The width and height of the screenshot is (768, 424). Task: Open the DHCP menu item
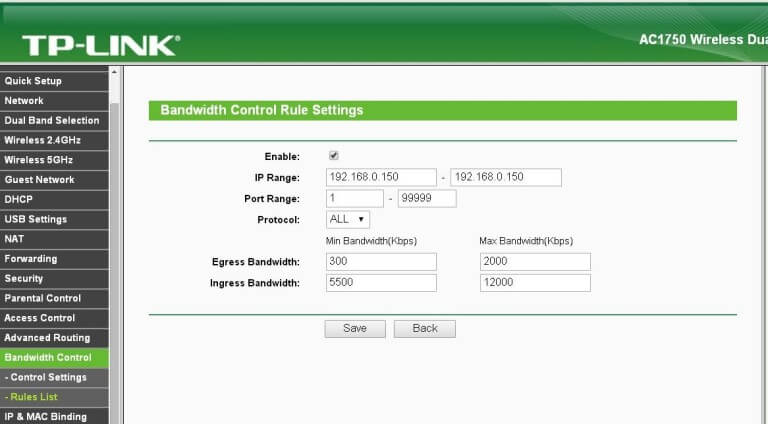(54, 200)
